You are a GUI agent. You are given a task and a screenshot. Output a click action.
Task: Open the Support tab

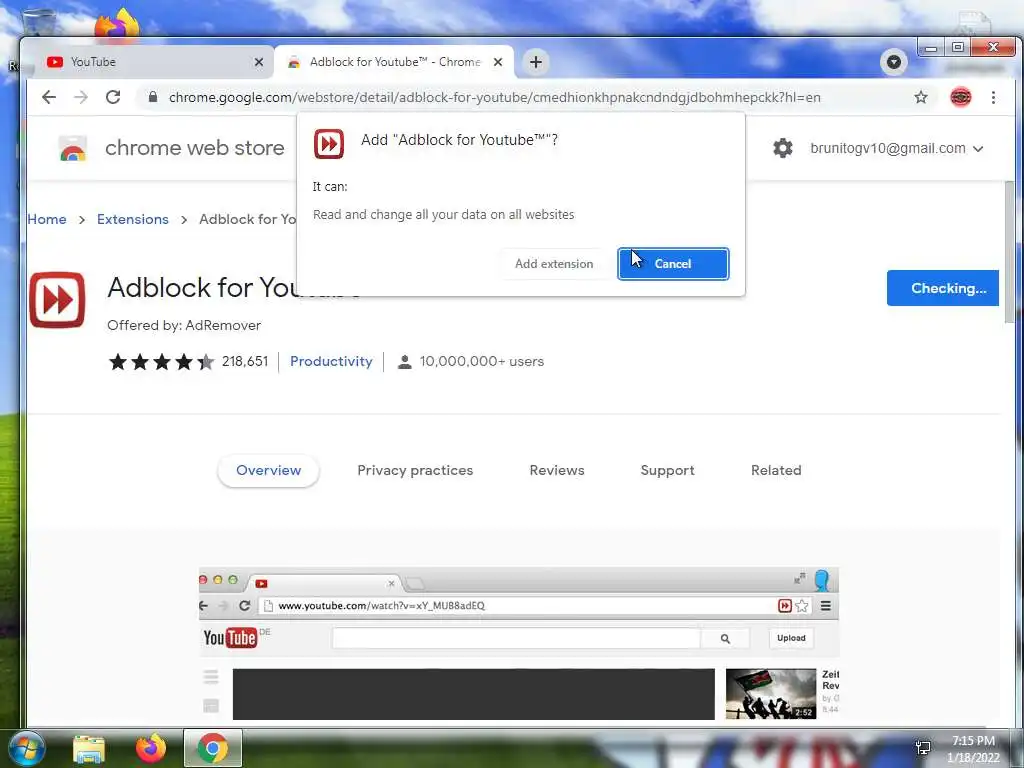[x=667, y=470]
